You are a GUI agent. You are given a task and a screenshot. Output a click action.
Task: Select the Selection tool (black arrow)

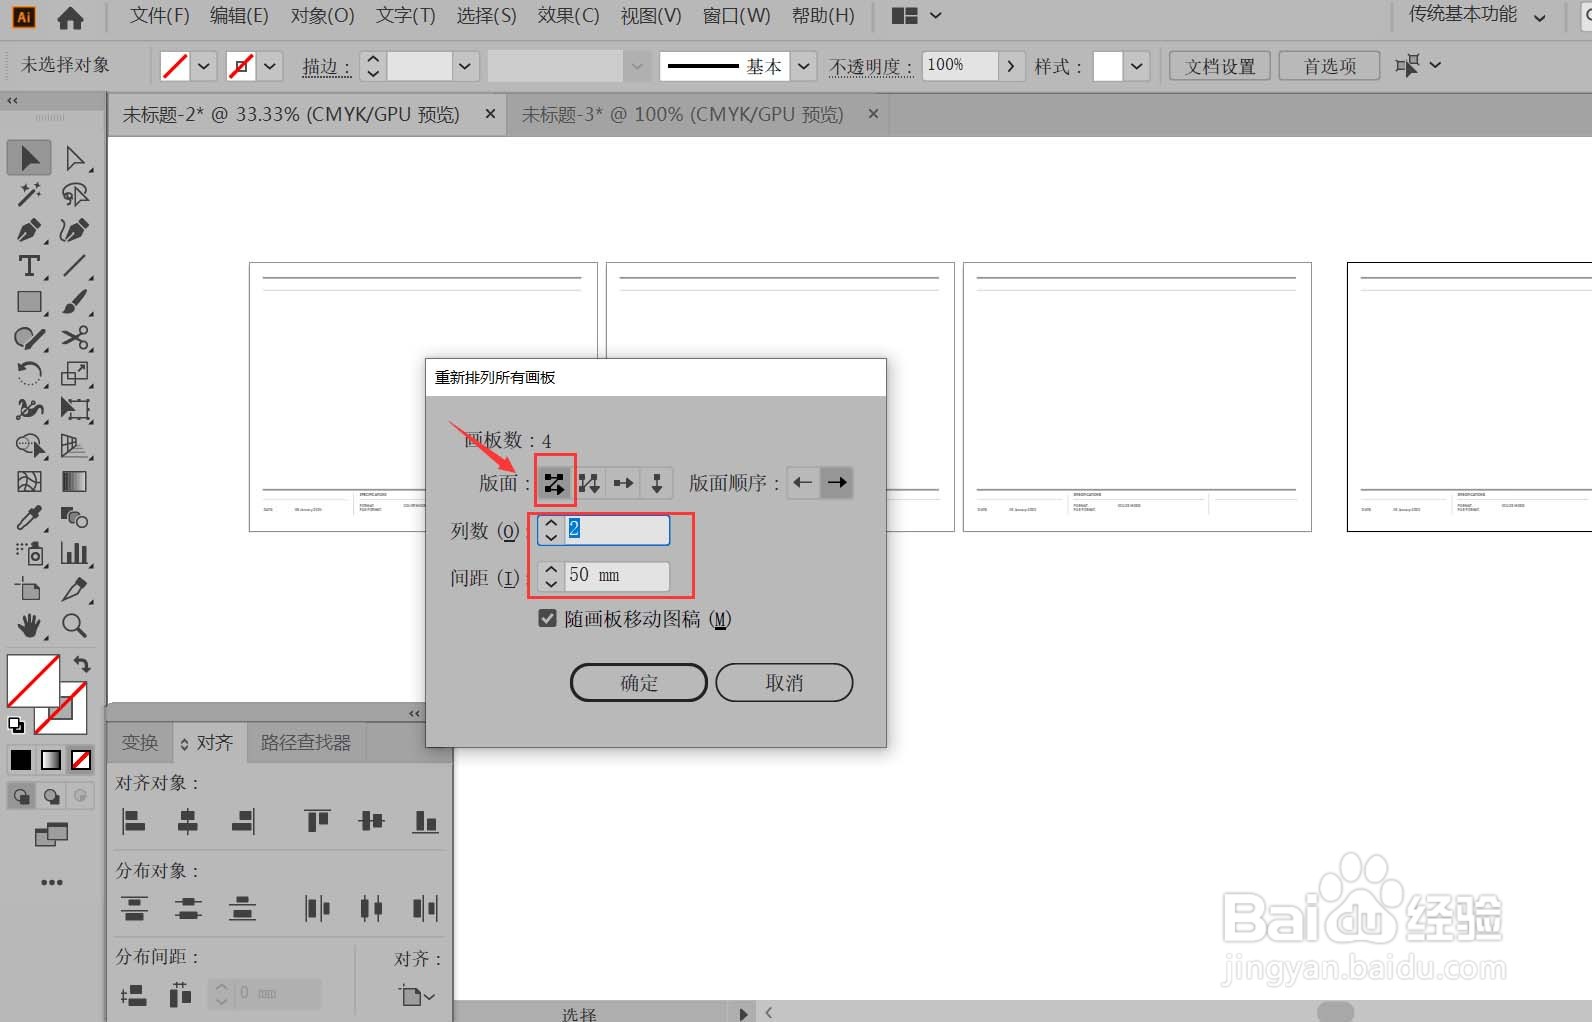tap(29, 158)
